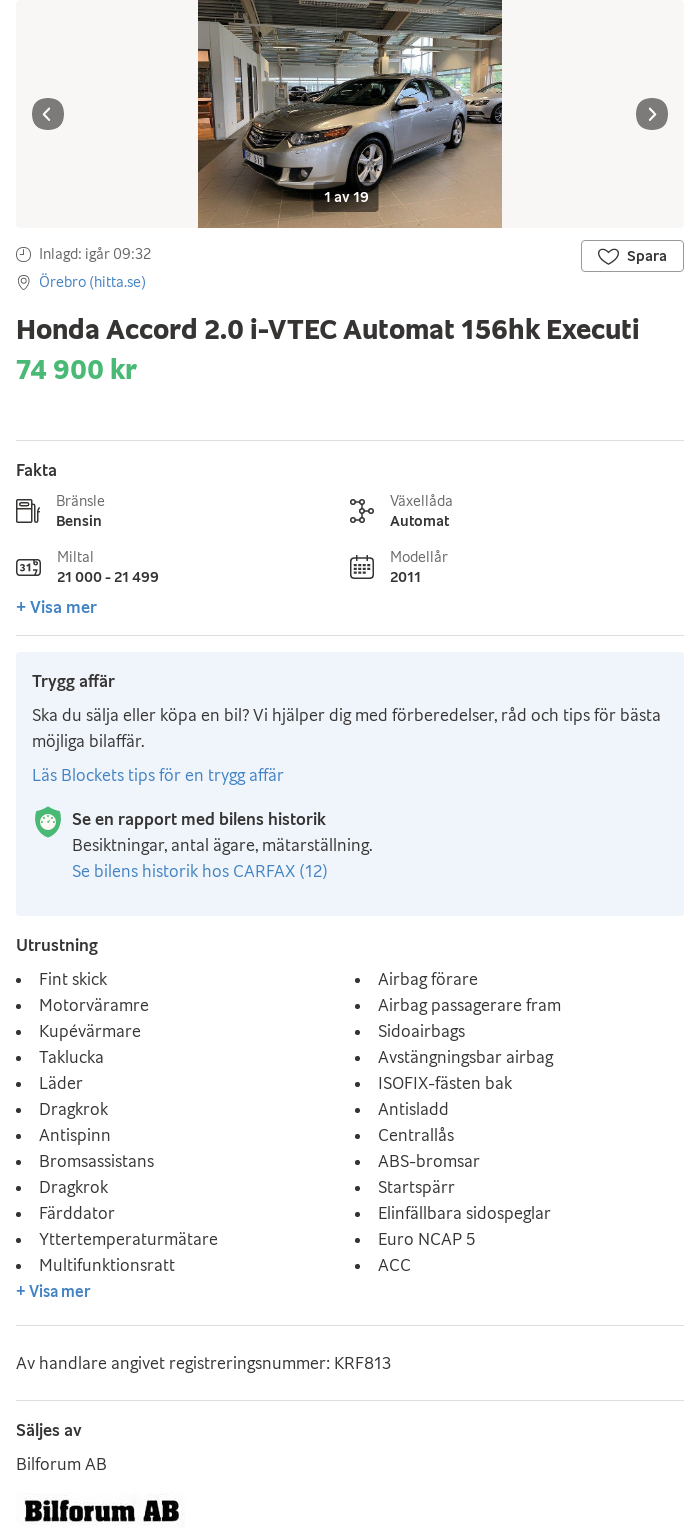Save the listing with Spara button
The height and width of the screenshot is (1528, 700).
pyautogui.click(x=632, y=256)
